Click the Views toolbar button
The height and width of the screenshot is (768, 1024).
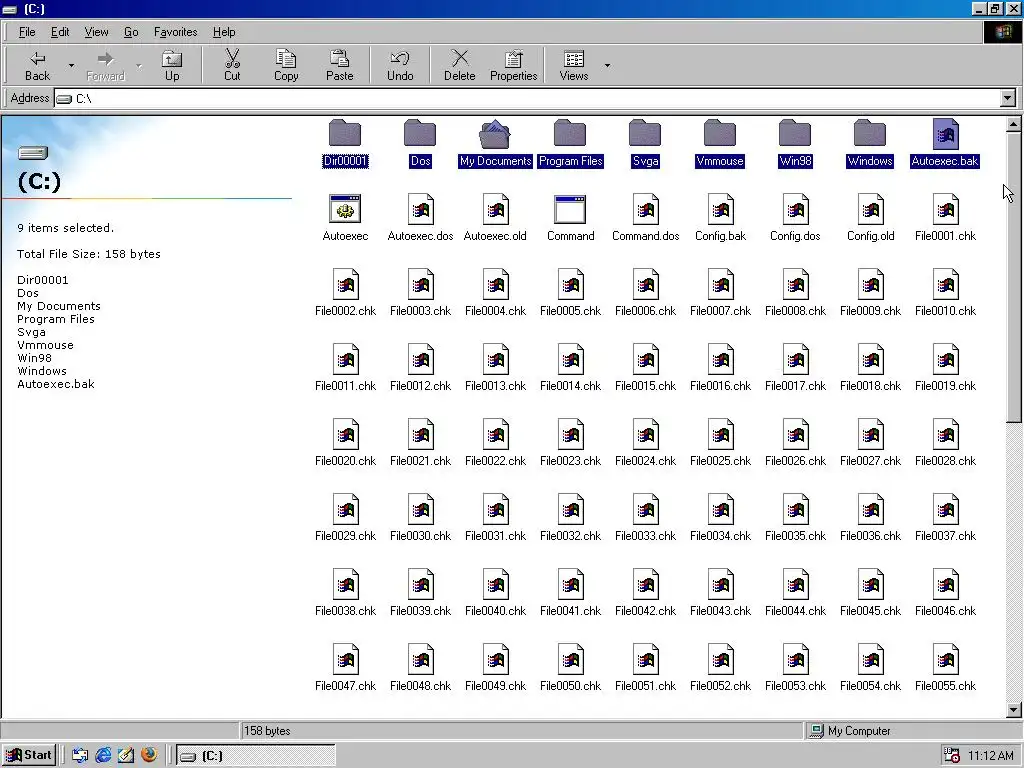[574, 65]
